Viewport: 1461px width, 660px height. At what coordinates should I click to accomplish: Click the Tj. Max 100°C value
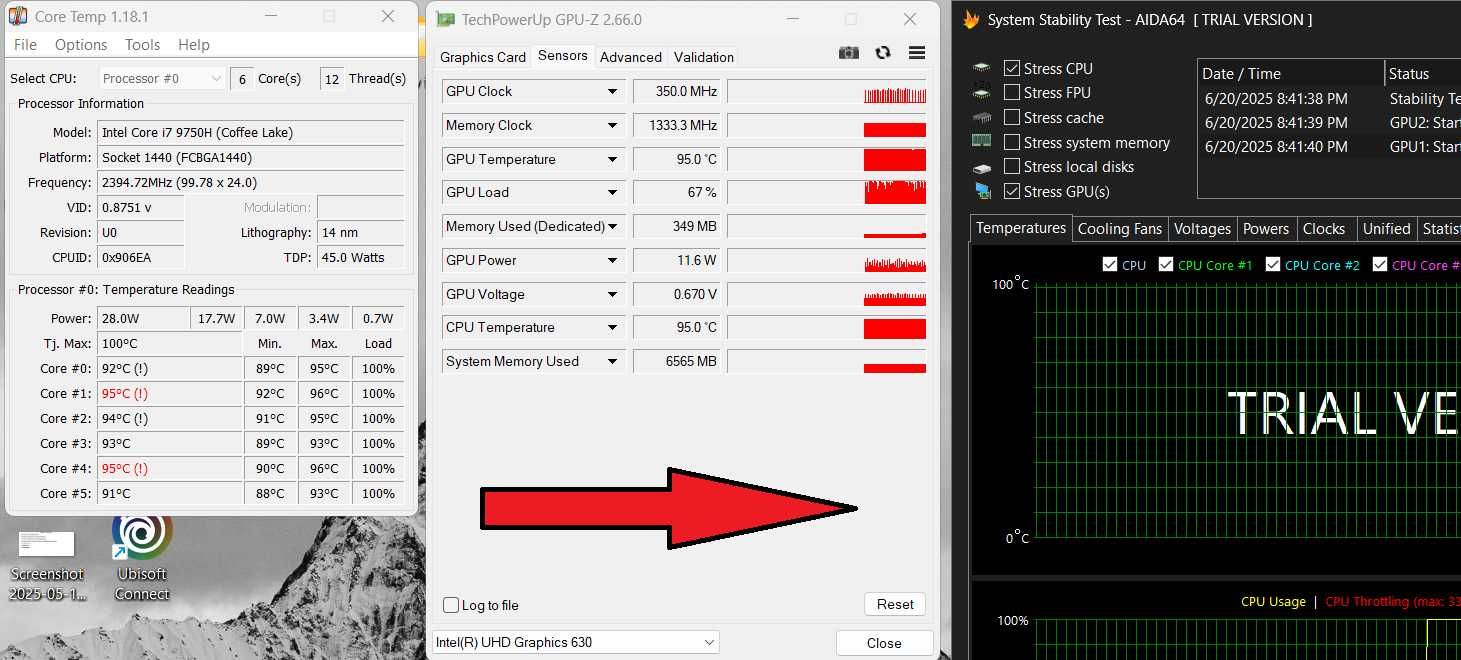[170, 343]
